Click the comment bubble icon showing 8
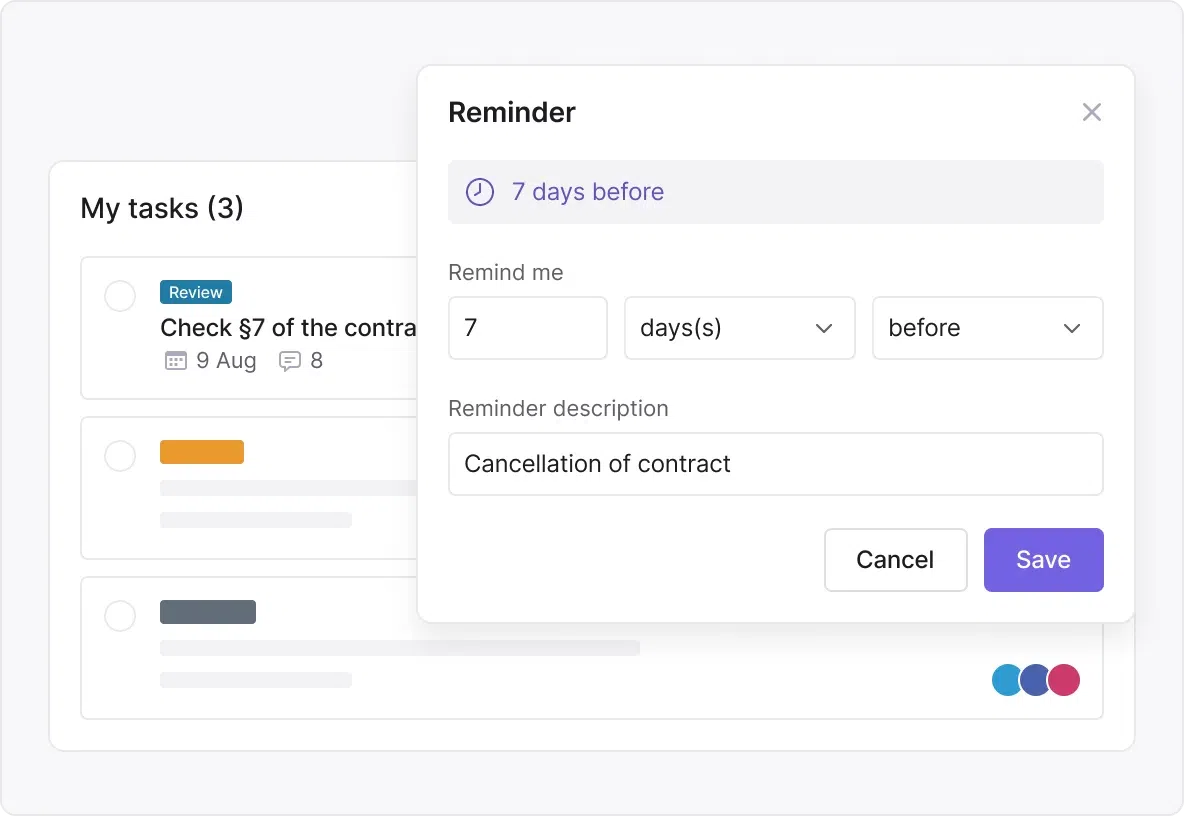This screenshot has height=816, width=1184. [290, 361]
